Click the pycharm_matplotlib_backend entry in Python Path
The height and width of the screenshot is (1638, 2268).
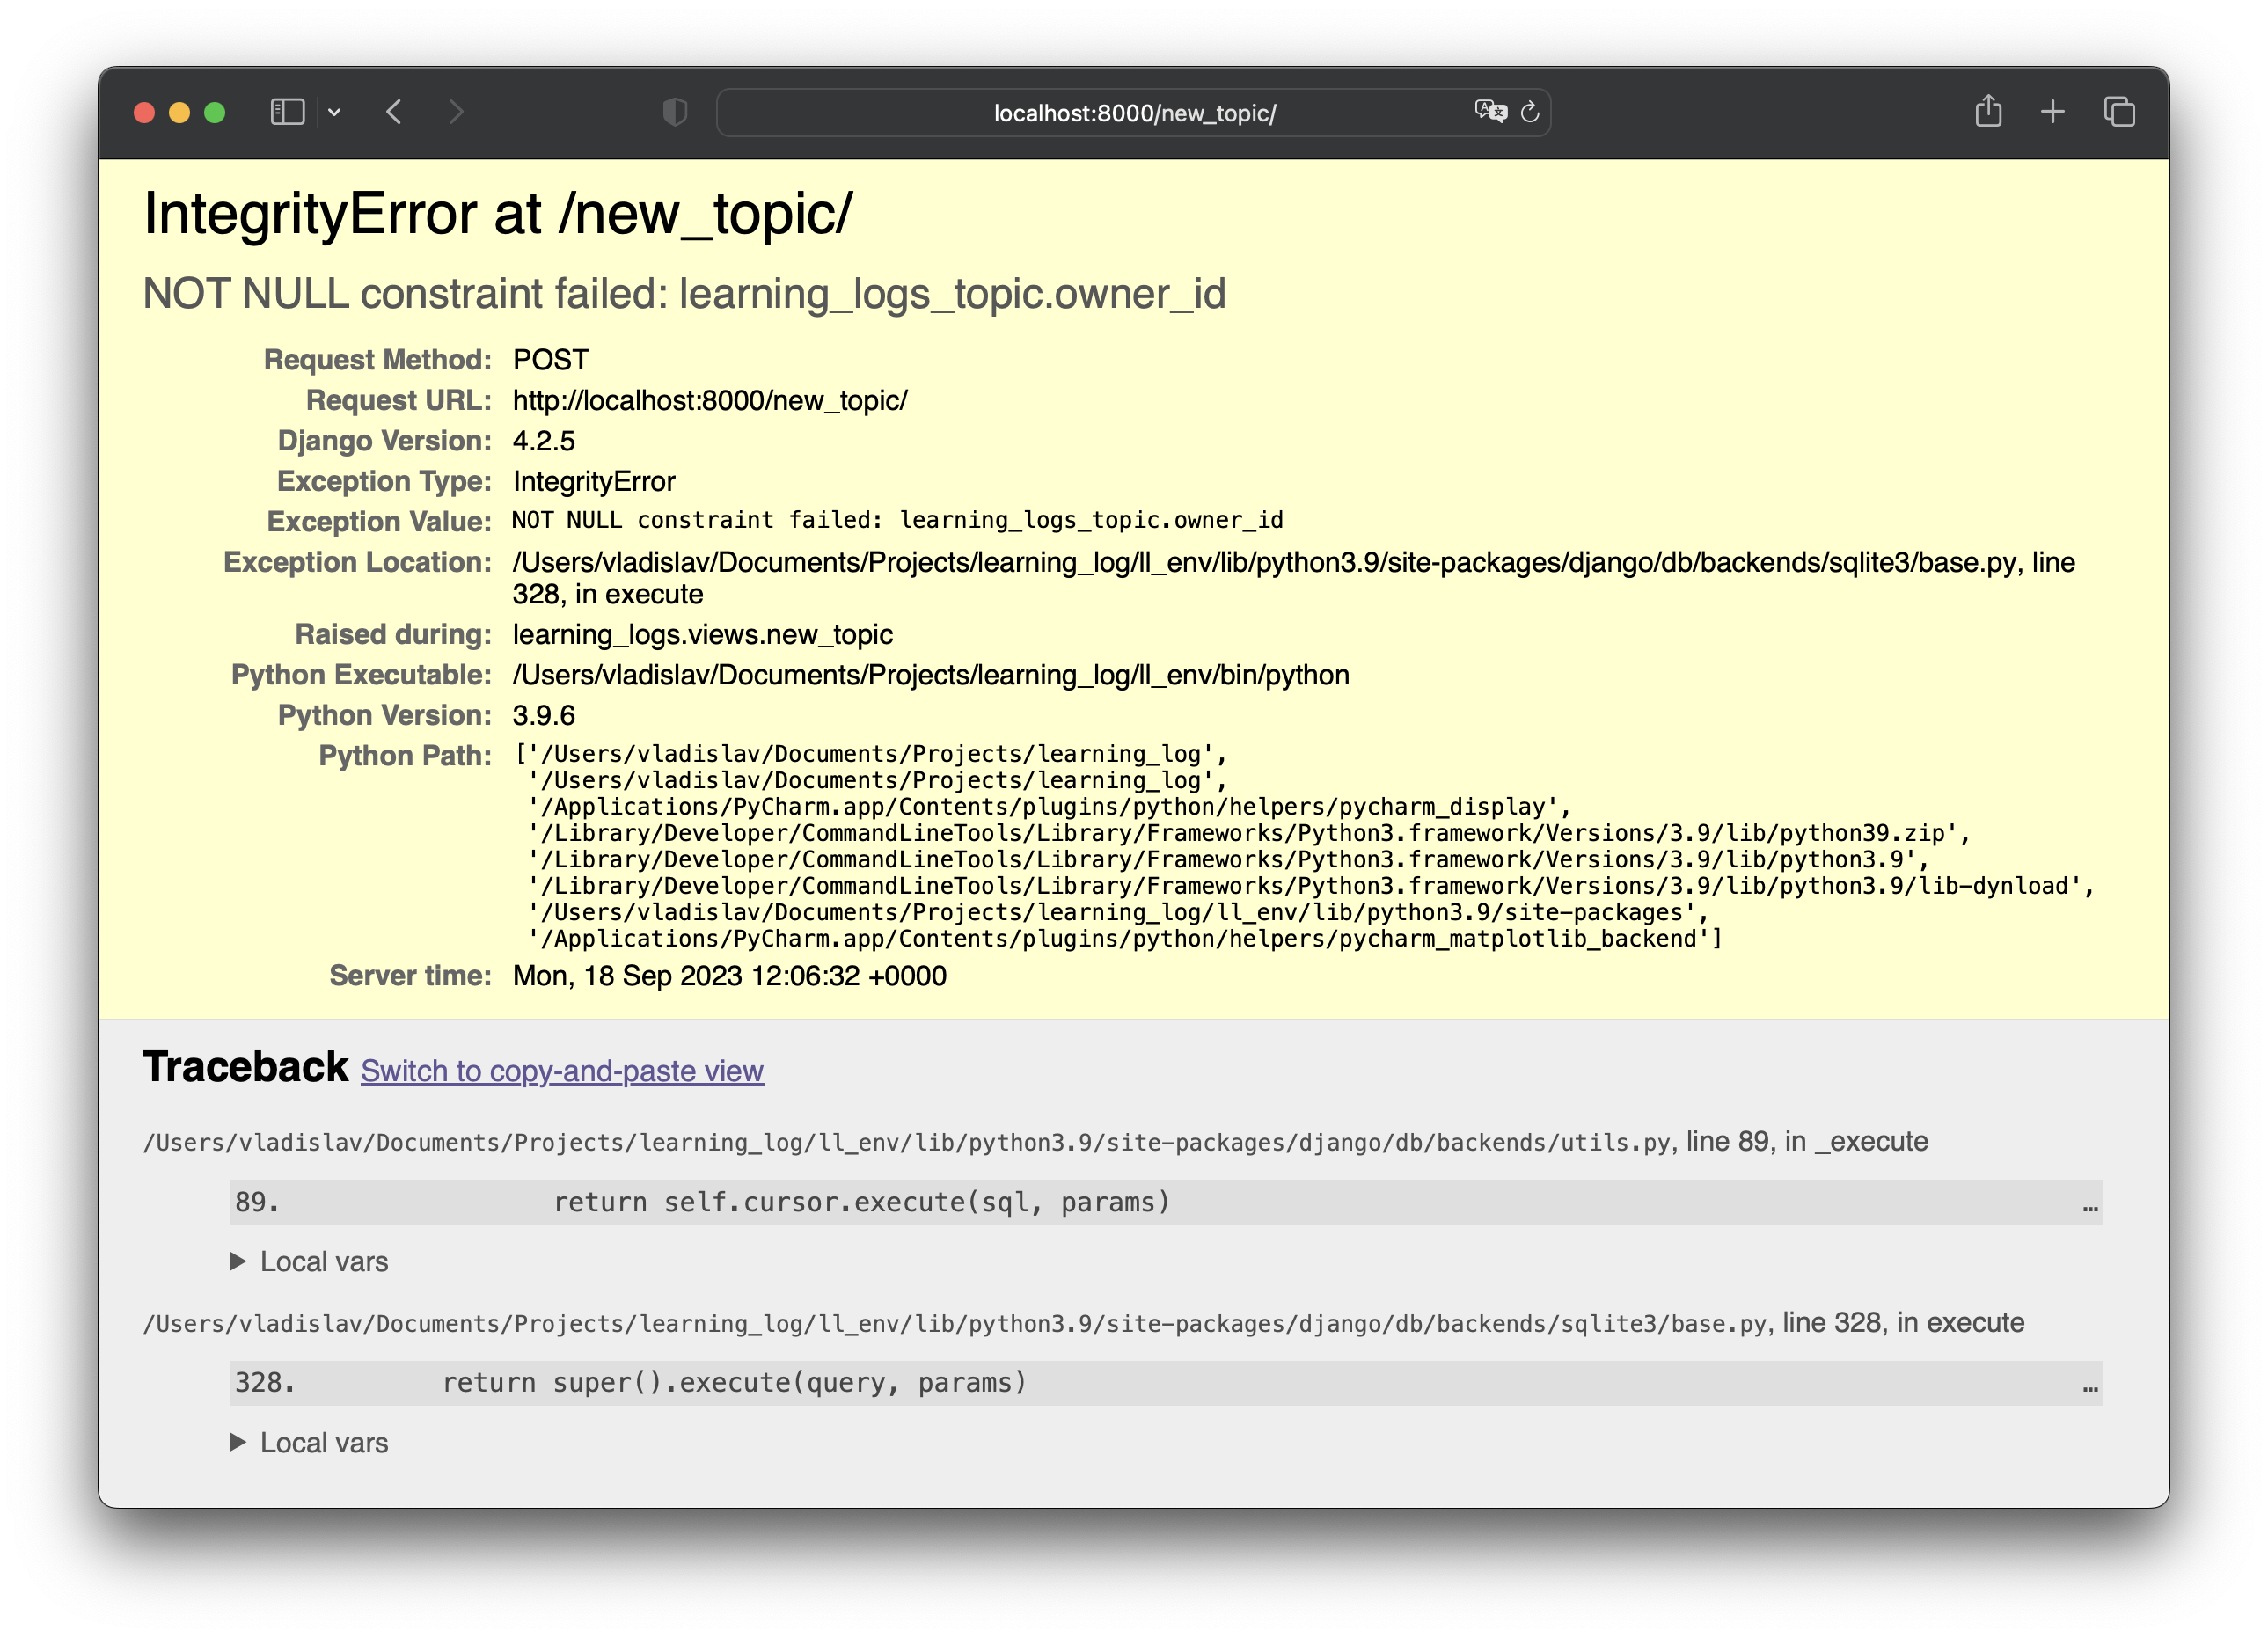click(x=1125, y=939)
